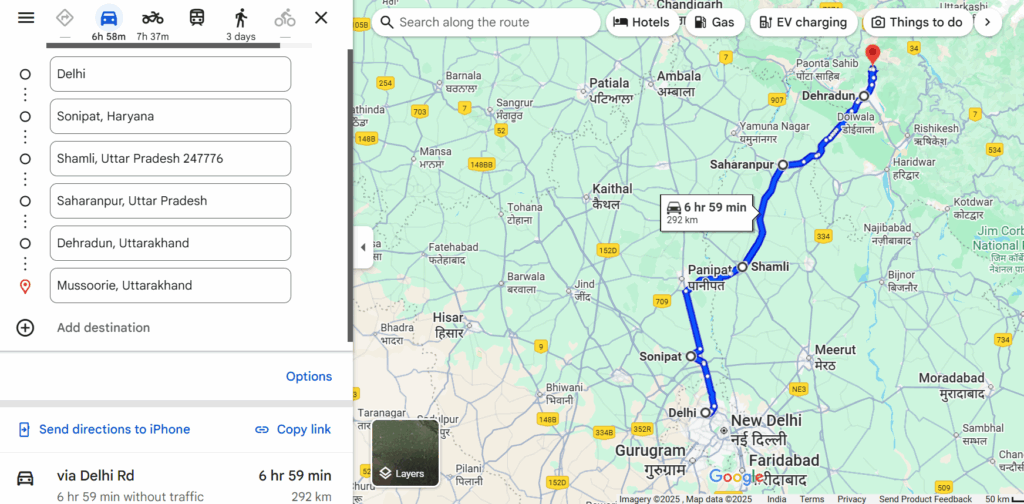This screenshot has height=504, width=1024.
Task: Click the circle handle beside Sonipat
Action: (x=25, y=117)
